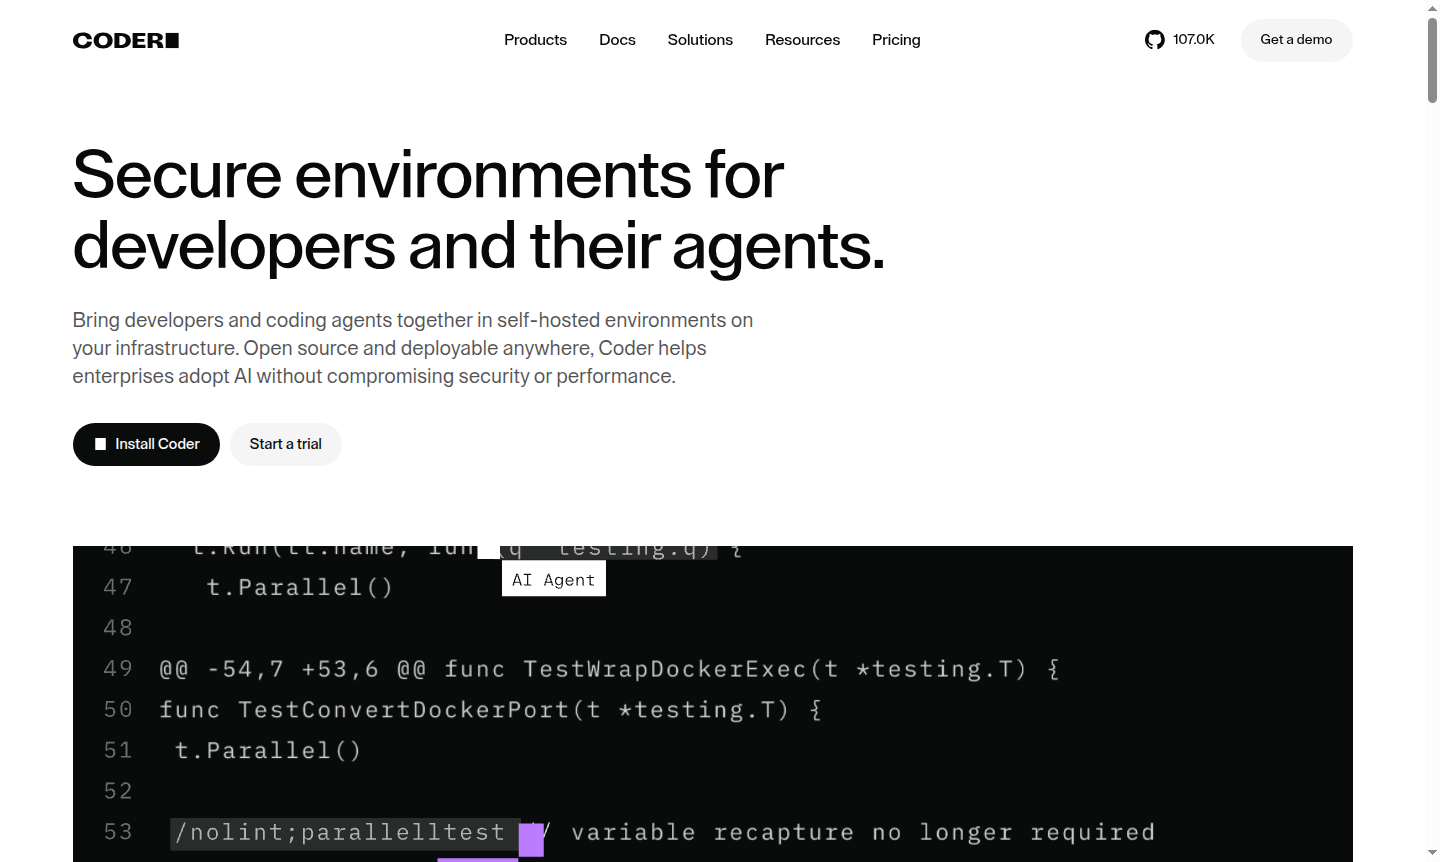Click the Start a trial button
The height and width of the screenshot is (862, 1440).
pyautogui.click(x=285, y=443)
